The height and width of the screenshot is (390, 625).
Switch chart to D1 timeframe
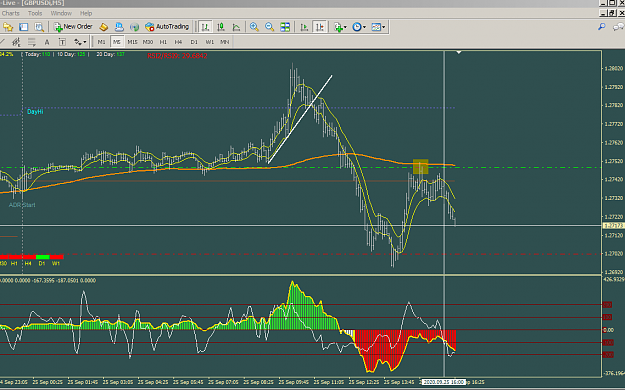pos(194,42)
